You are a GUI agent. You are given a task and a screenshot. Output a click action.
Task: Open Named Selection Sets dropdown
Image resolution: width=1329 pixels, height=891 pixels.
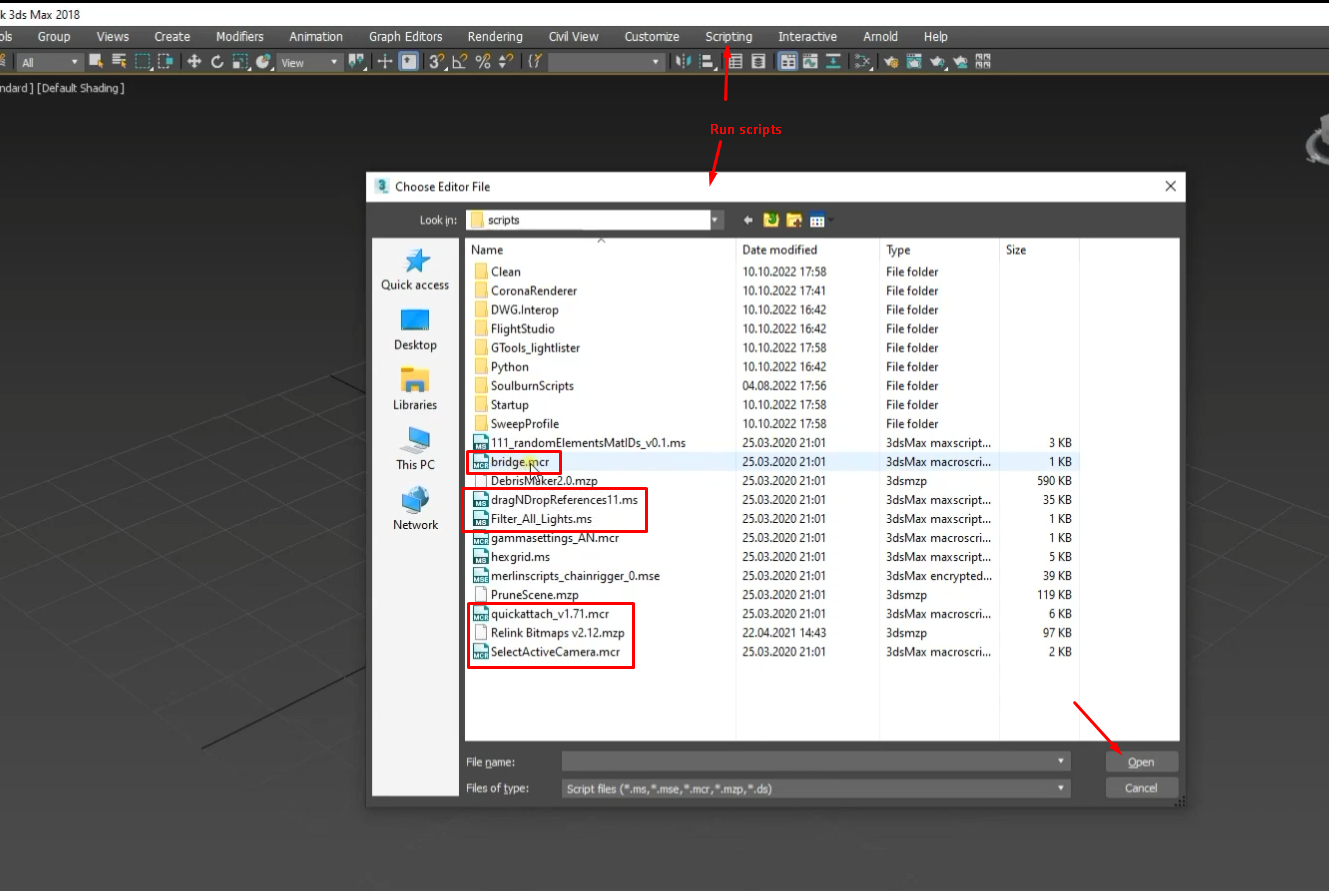(x=606, y=62)
